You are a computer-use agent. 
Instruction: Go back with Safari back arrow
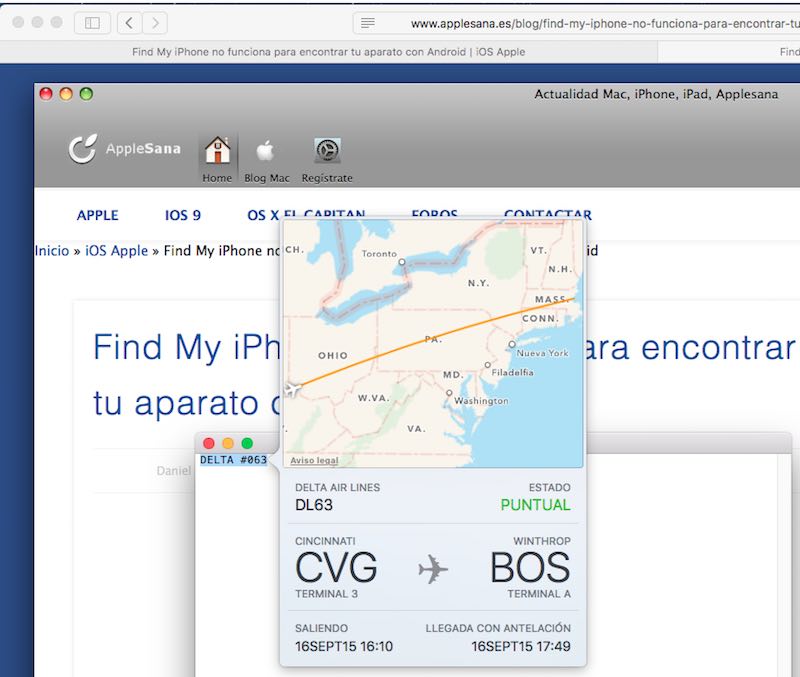[x=130, y=23]
